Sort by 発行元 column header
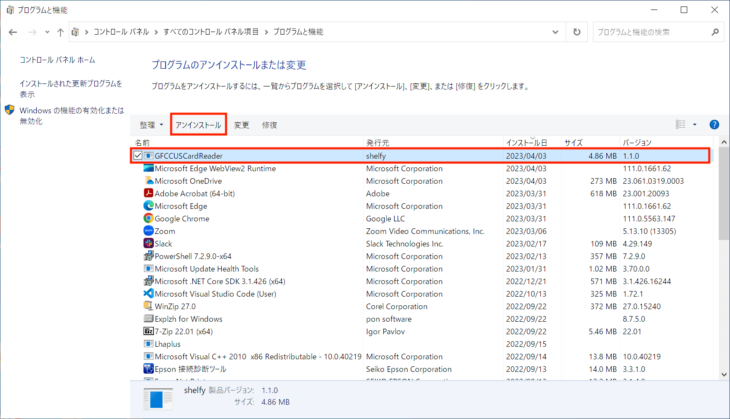Viewport: 730px width, 419px height. 378,142
